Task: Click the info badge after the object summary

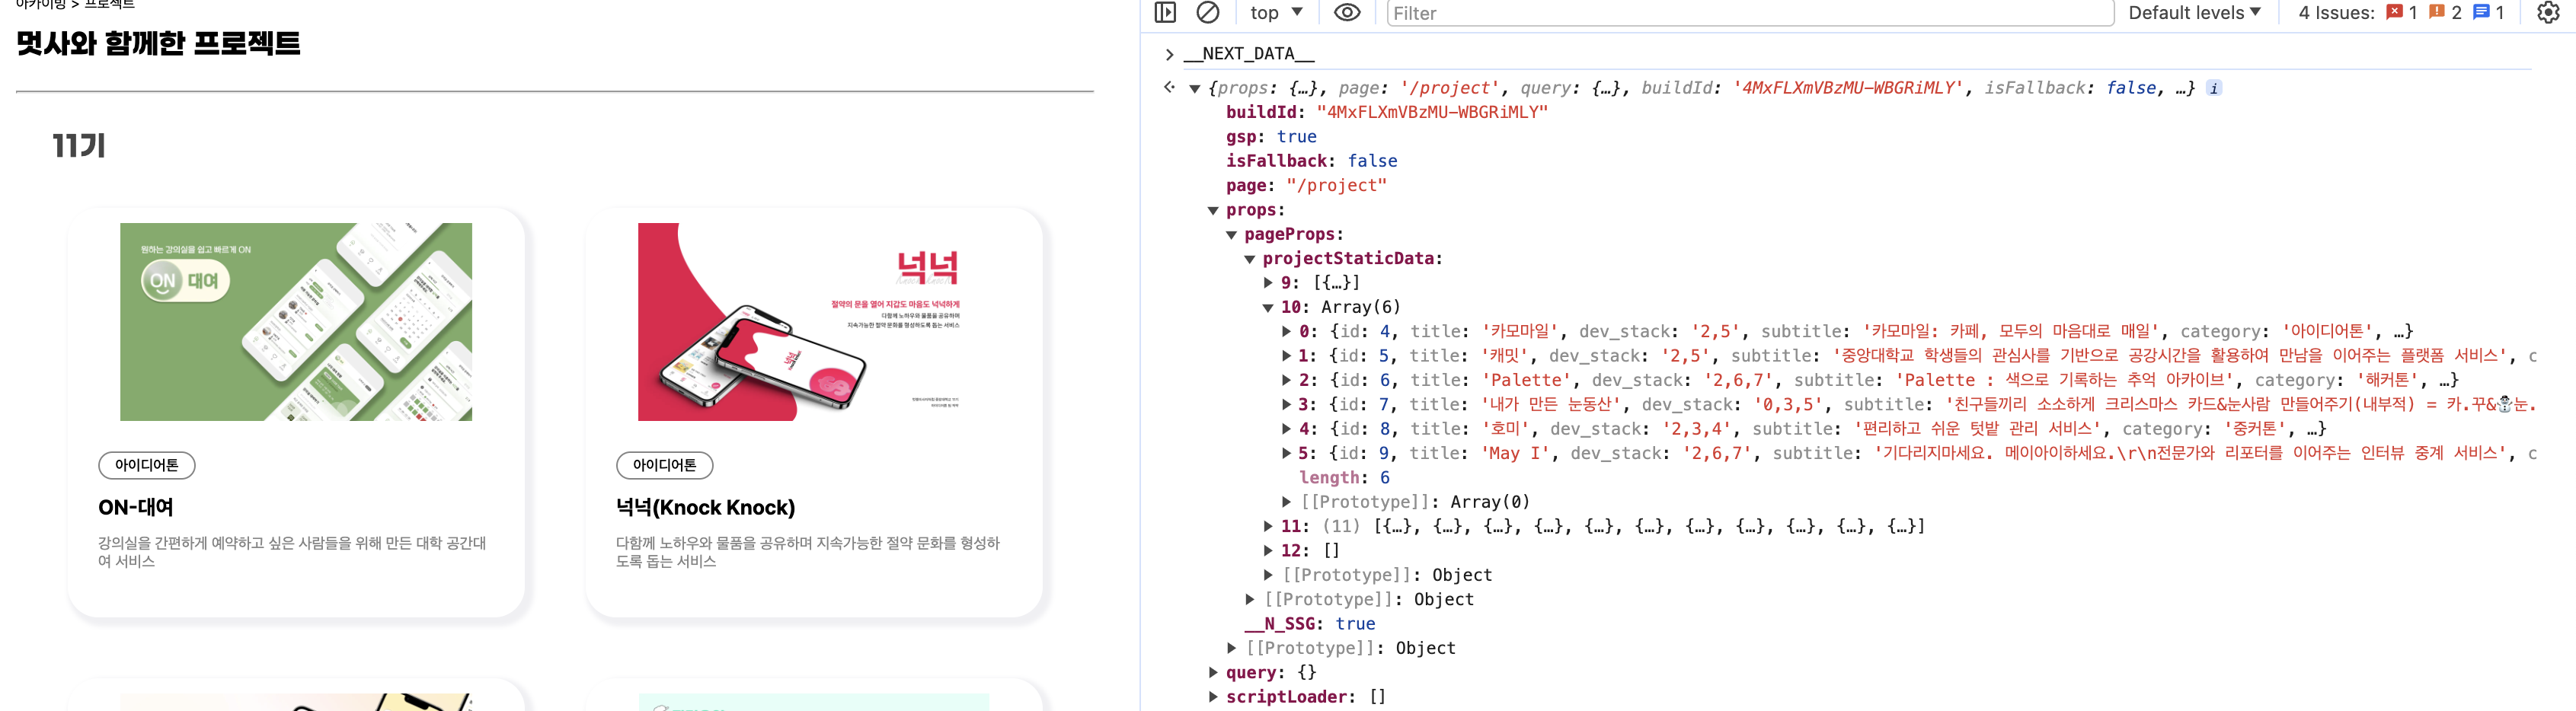Action: click(2214, 88)
